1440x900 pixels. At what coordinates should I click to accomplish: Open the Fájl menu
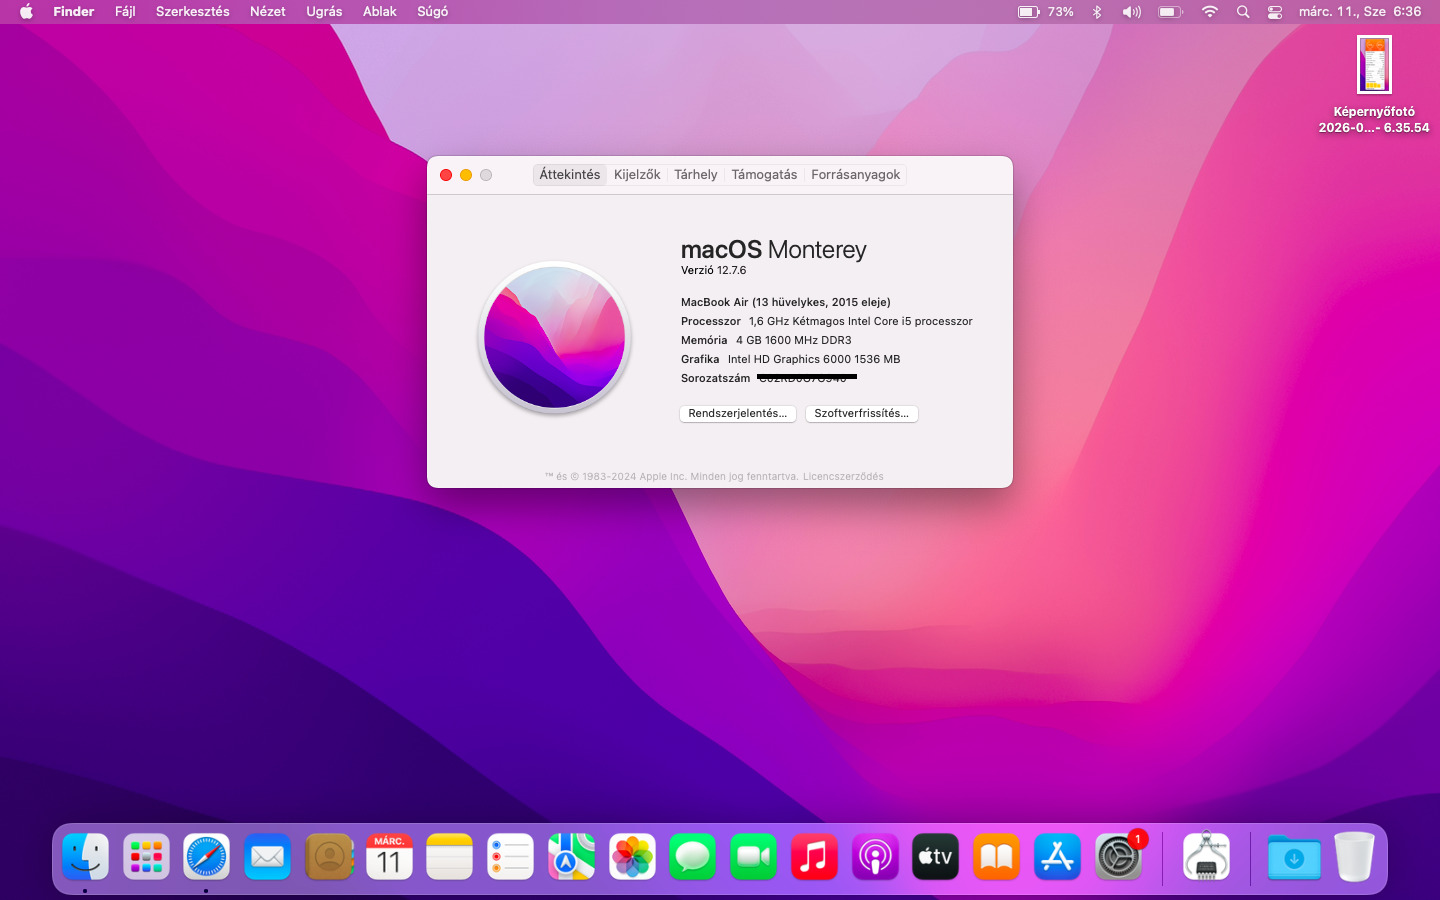125,12
